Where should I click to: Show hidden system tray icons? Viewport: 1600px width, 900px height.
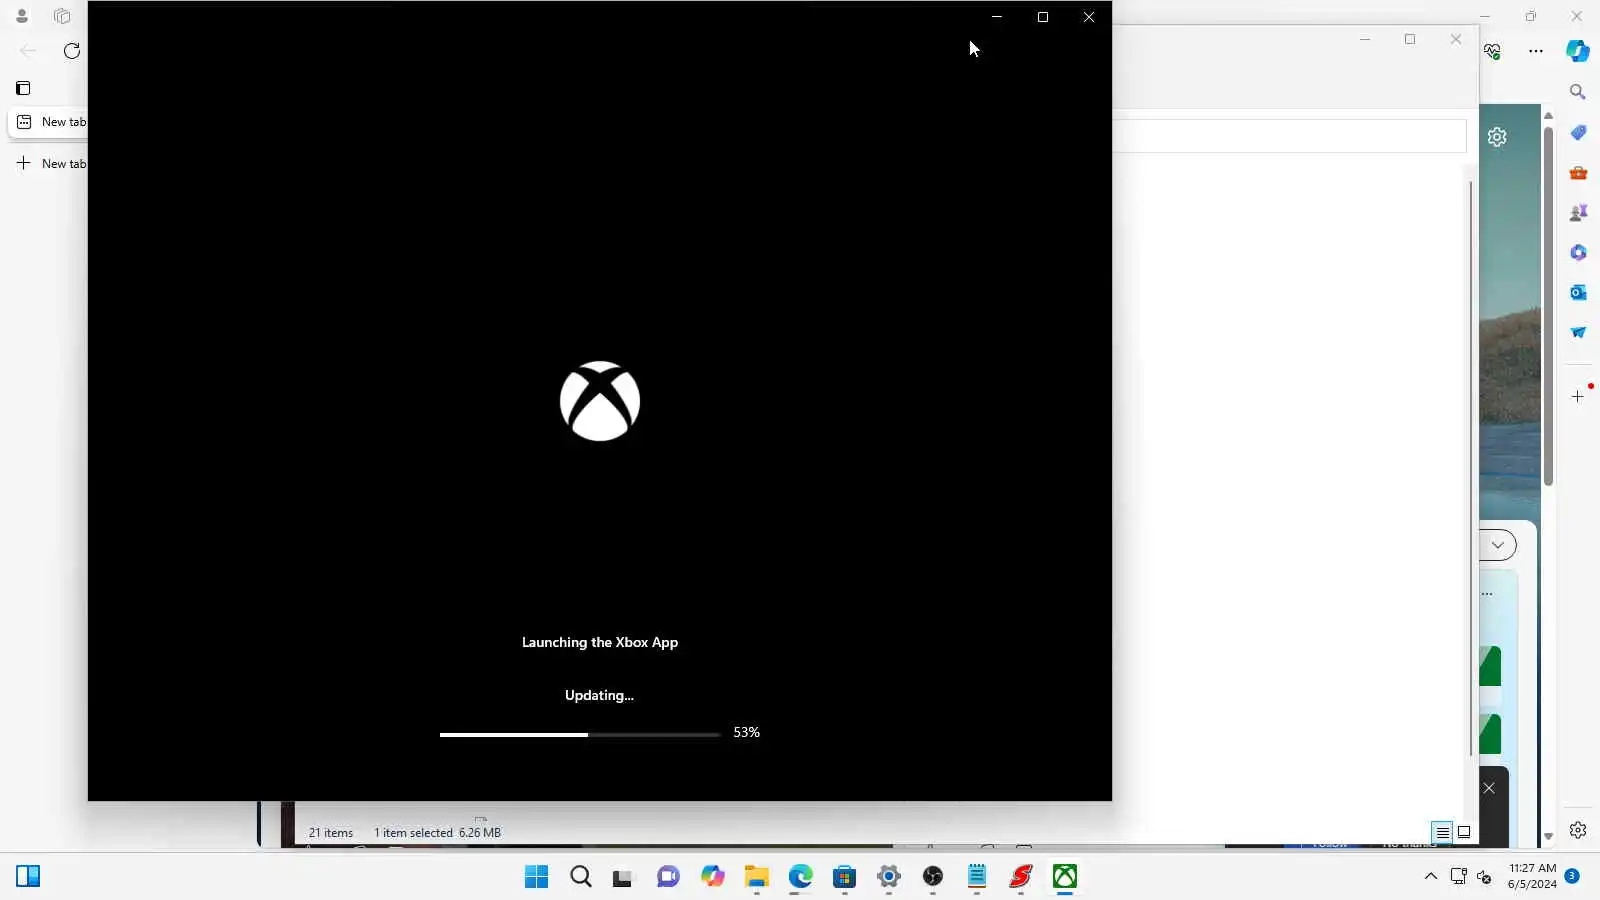pos(1431,877)
